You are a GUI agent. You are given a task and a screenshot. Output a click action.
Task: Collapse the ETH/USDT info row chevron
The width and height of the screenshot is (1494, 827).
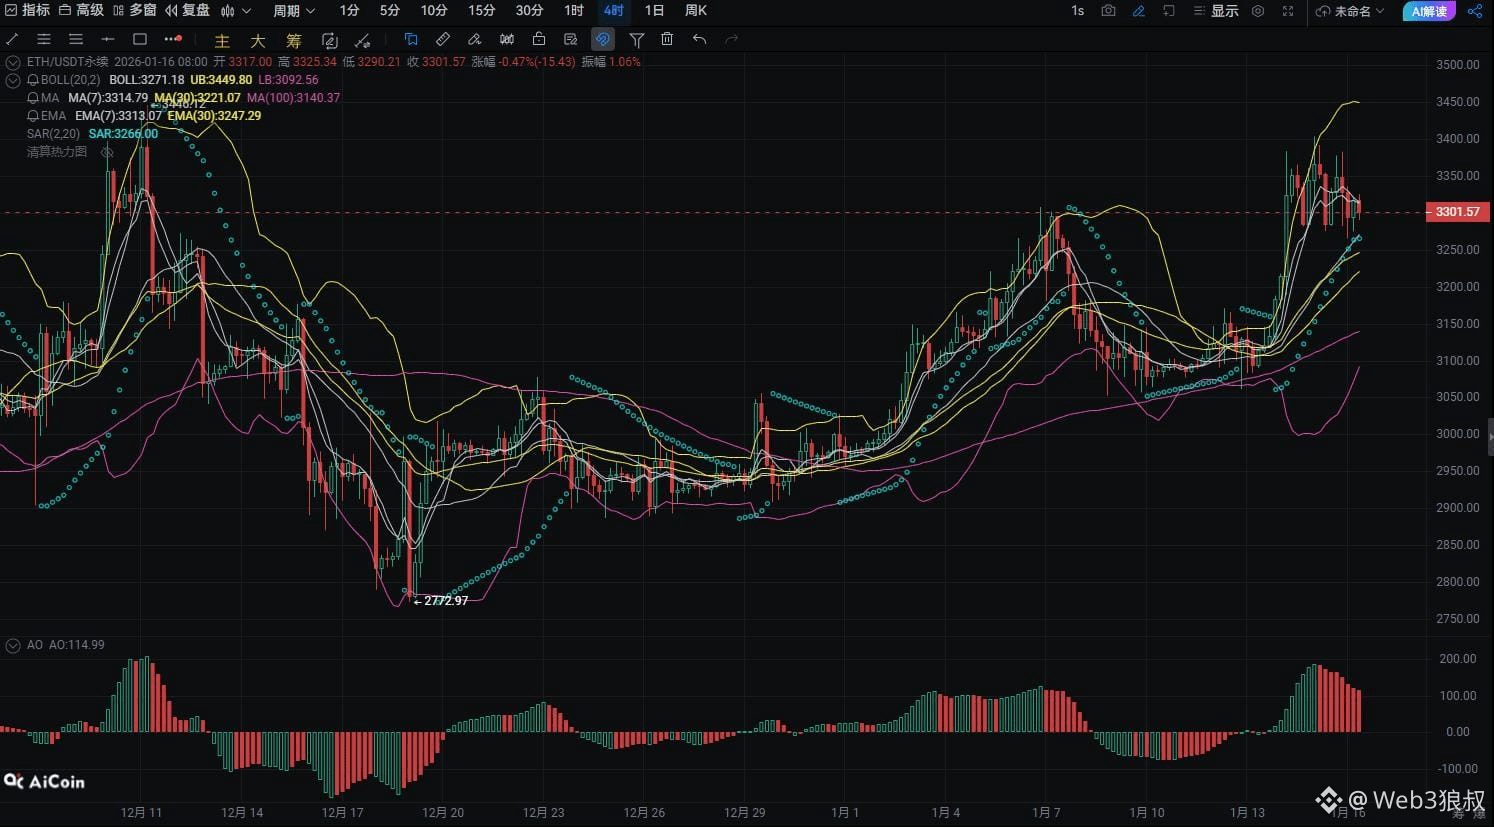pyautogui.click(x=13, y=62)
